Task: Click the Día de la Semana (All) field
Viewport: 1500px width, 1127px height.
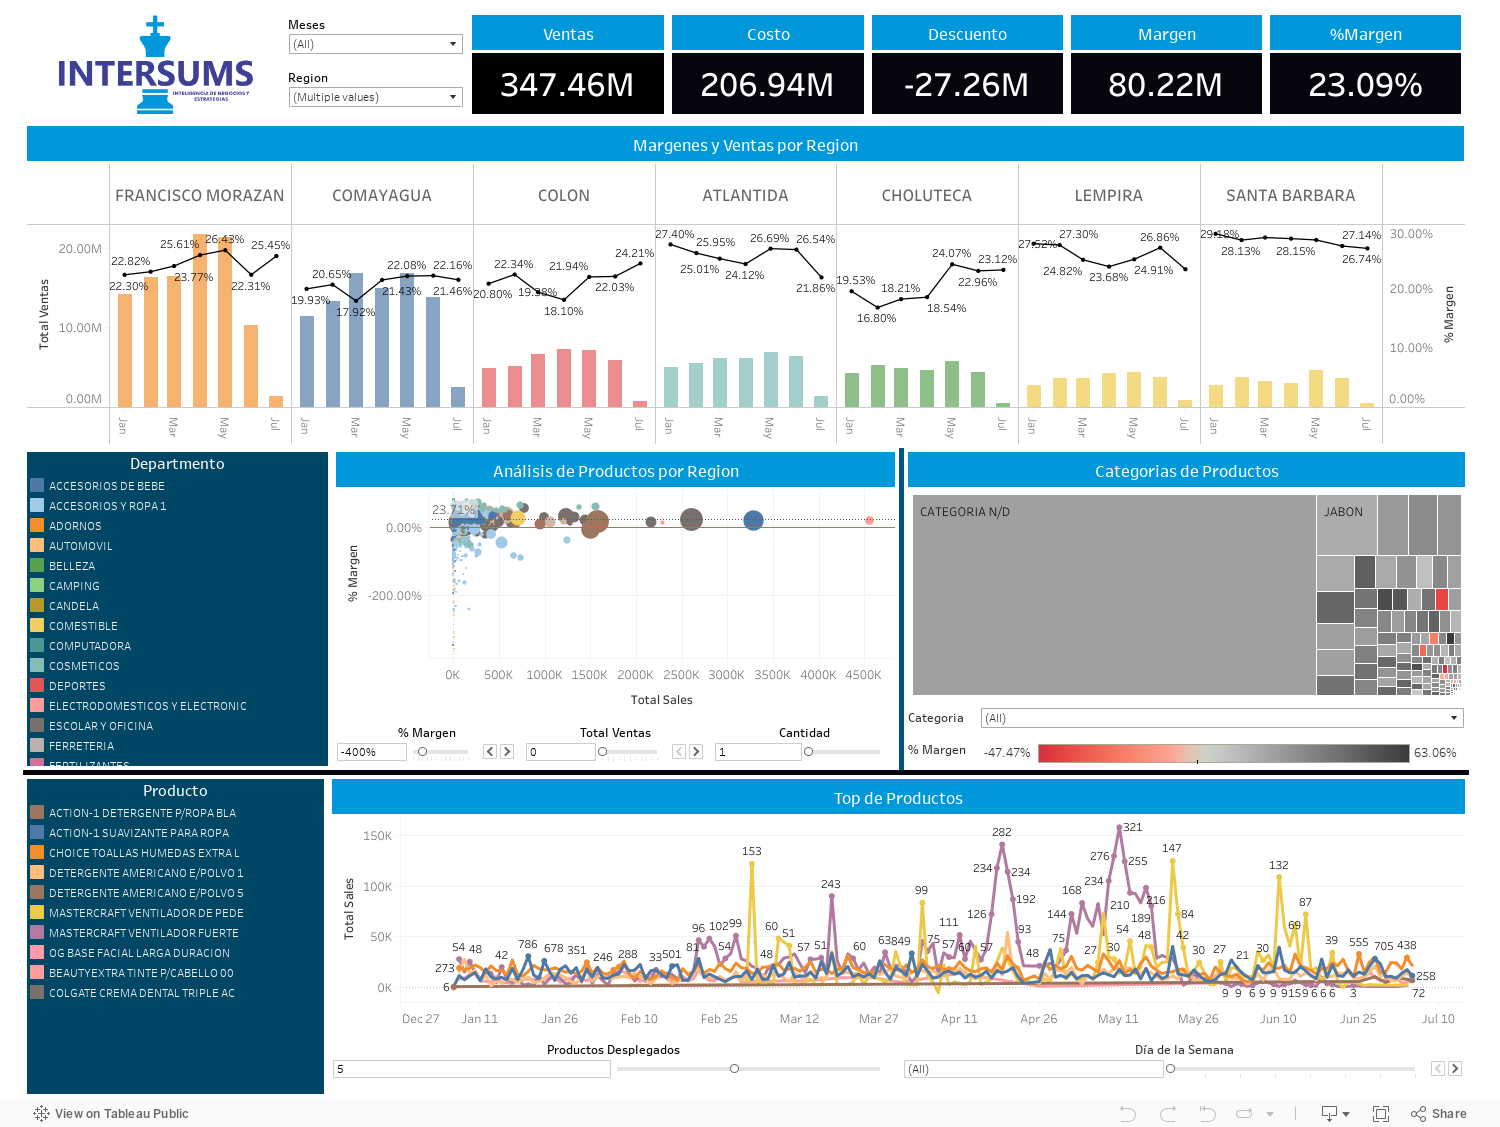Action: click(x=1033, y=1069)
